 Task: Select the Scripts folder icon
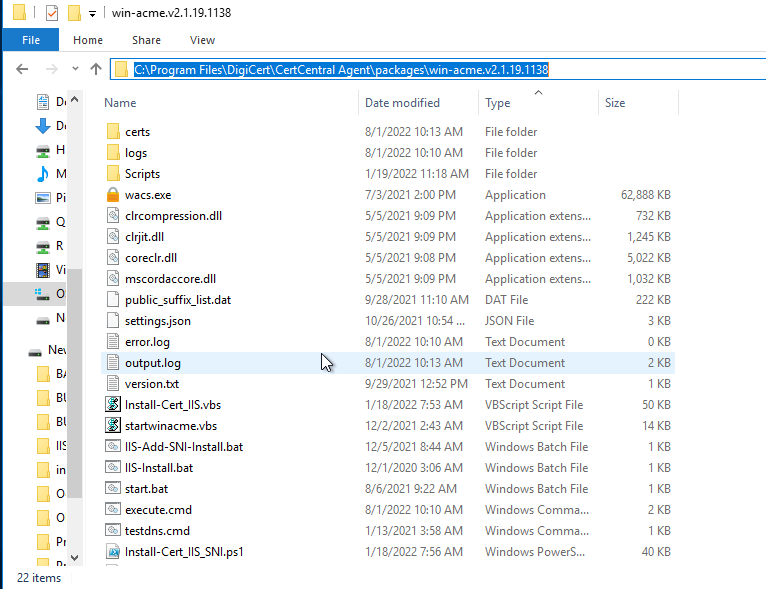coord(113,173)
